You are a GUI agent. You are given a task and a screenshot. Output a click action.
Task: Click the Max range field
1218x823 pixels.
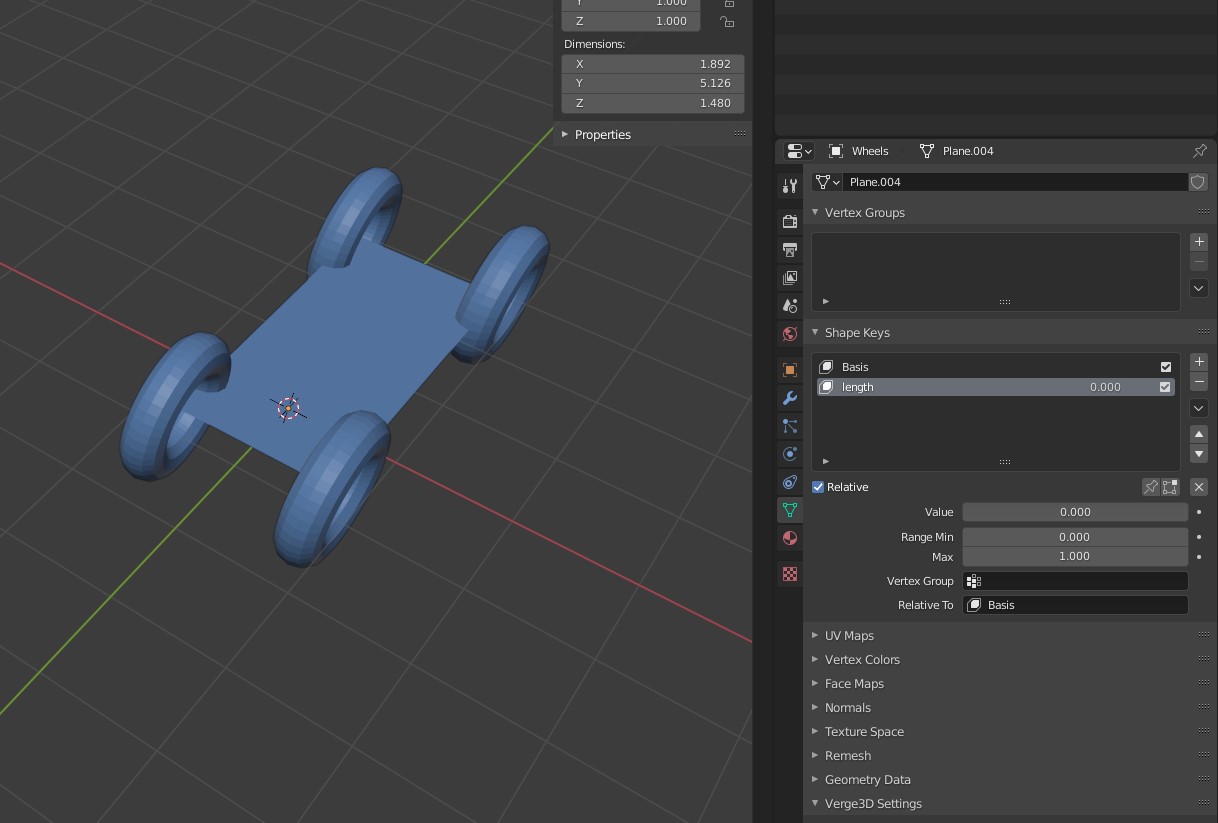coord(1075,557)
